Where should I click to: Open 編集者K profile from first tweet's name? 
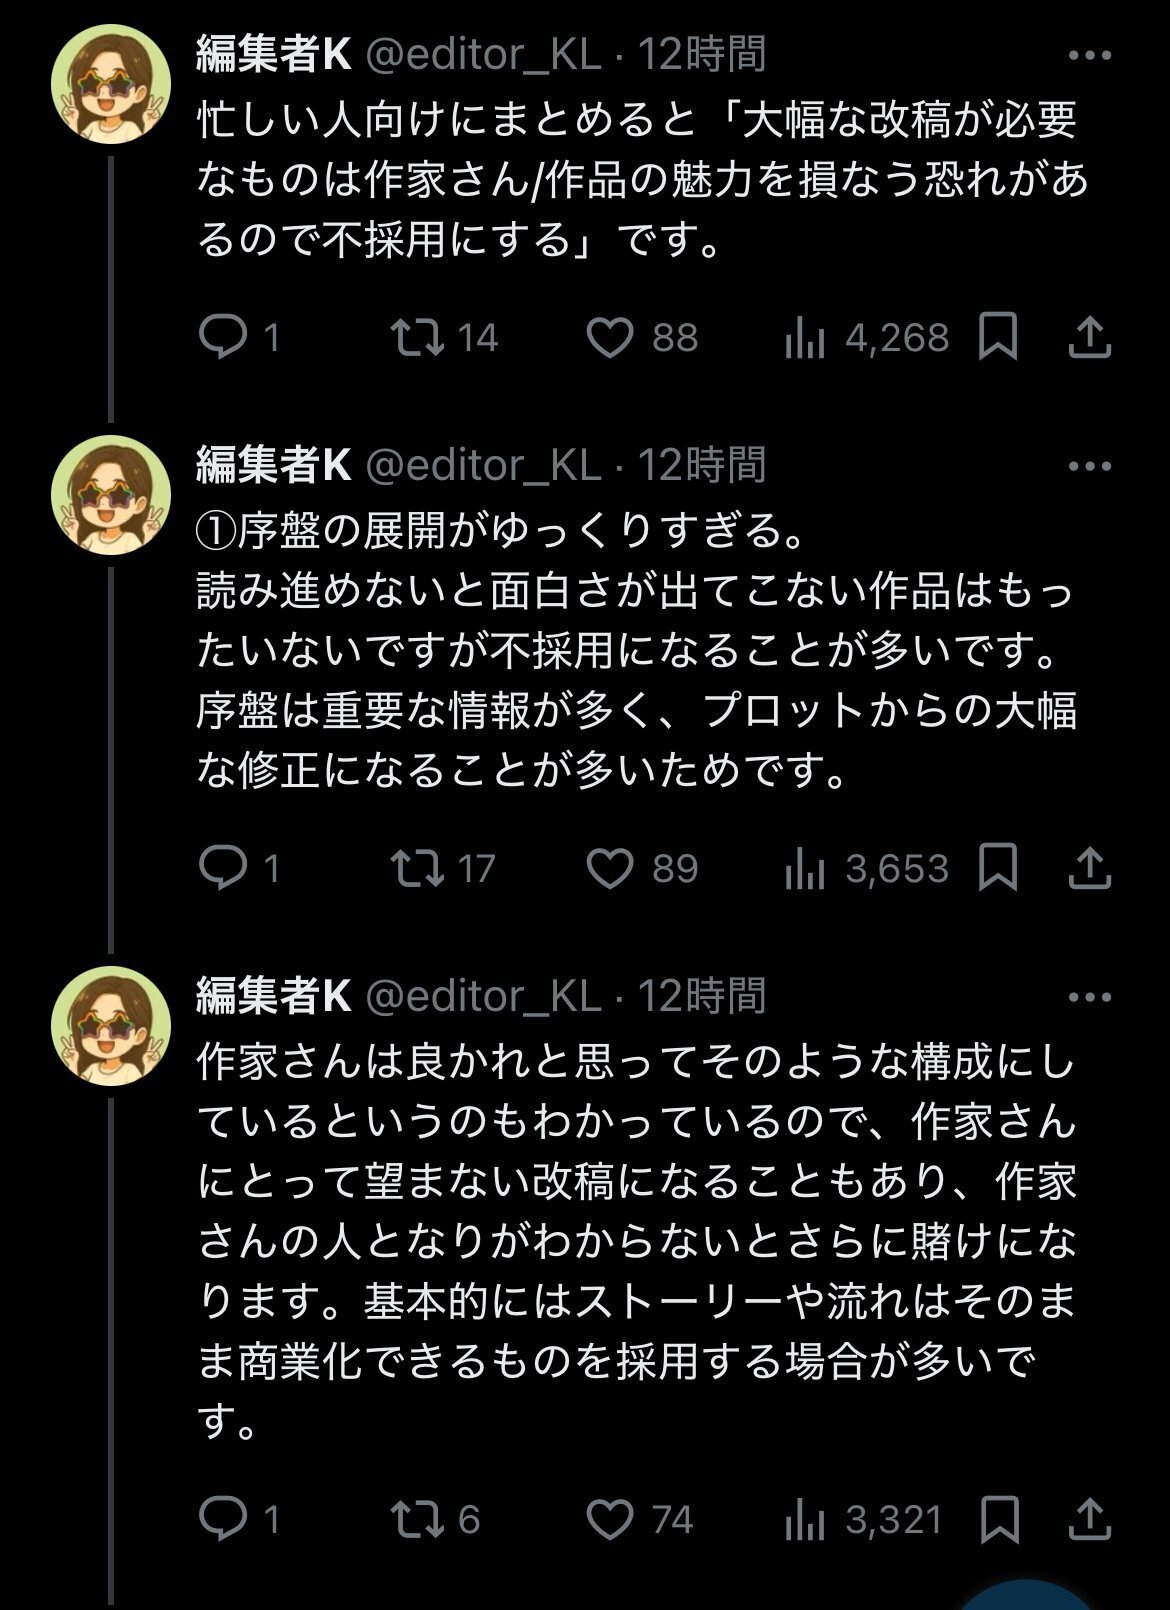(x=273, y=54)
